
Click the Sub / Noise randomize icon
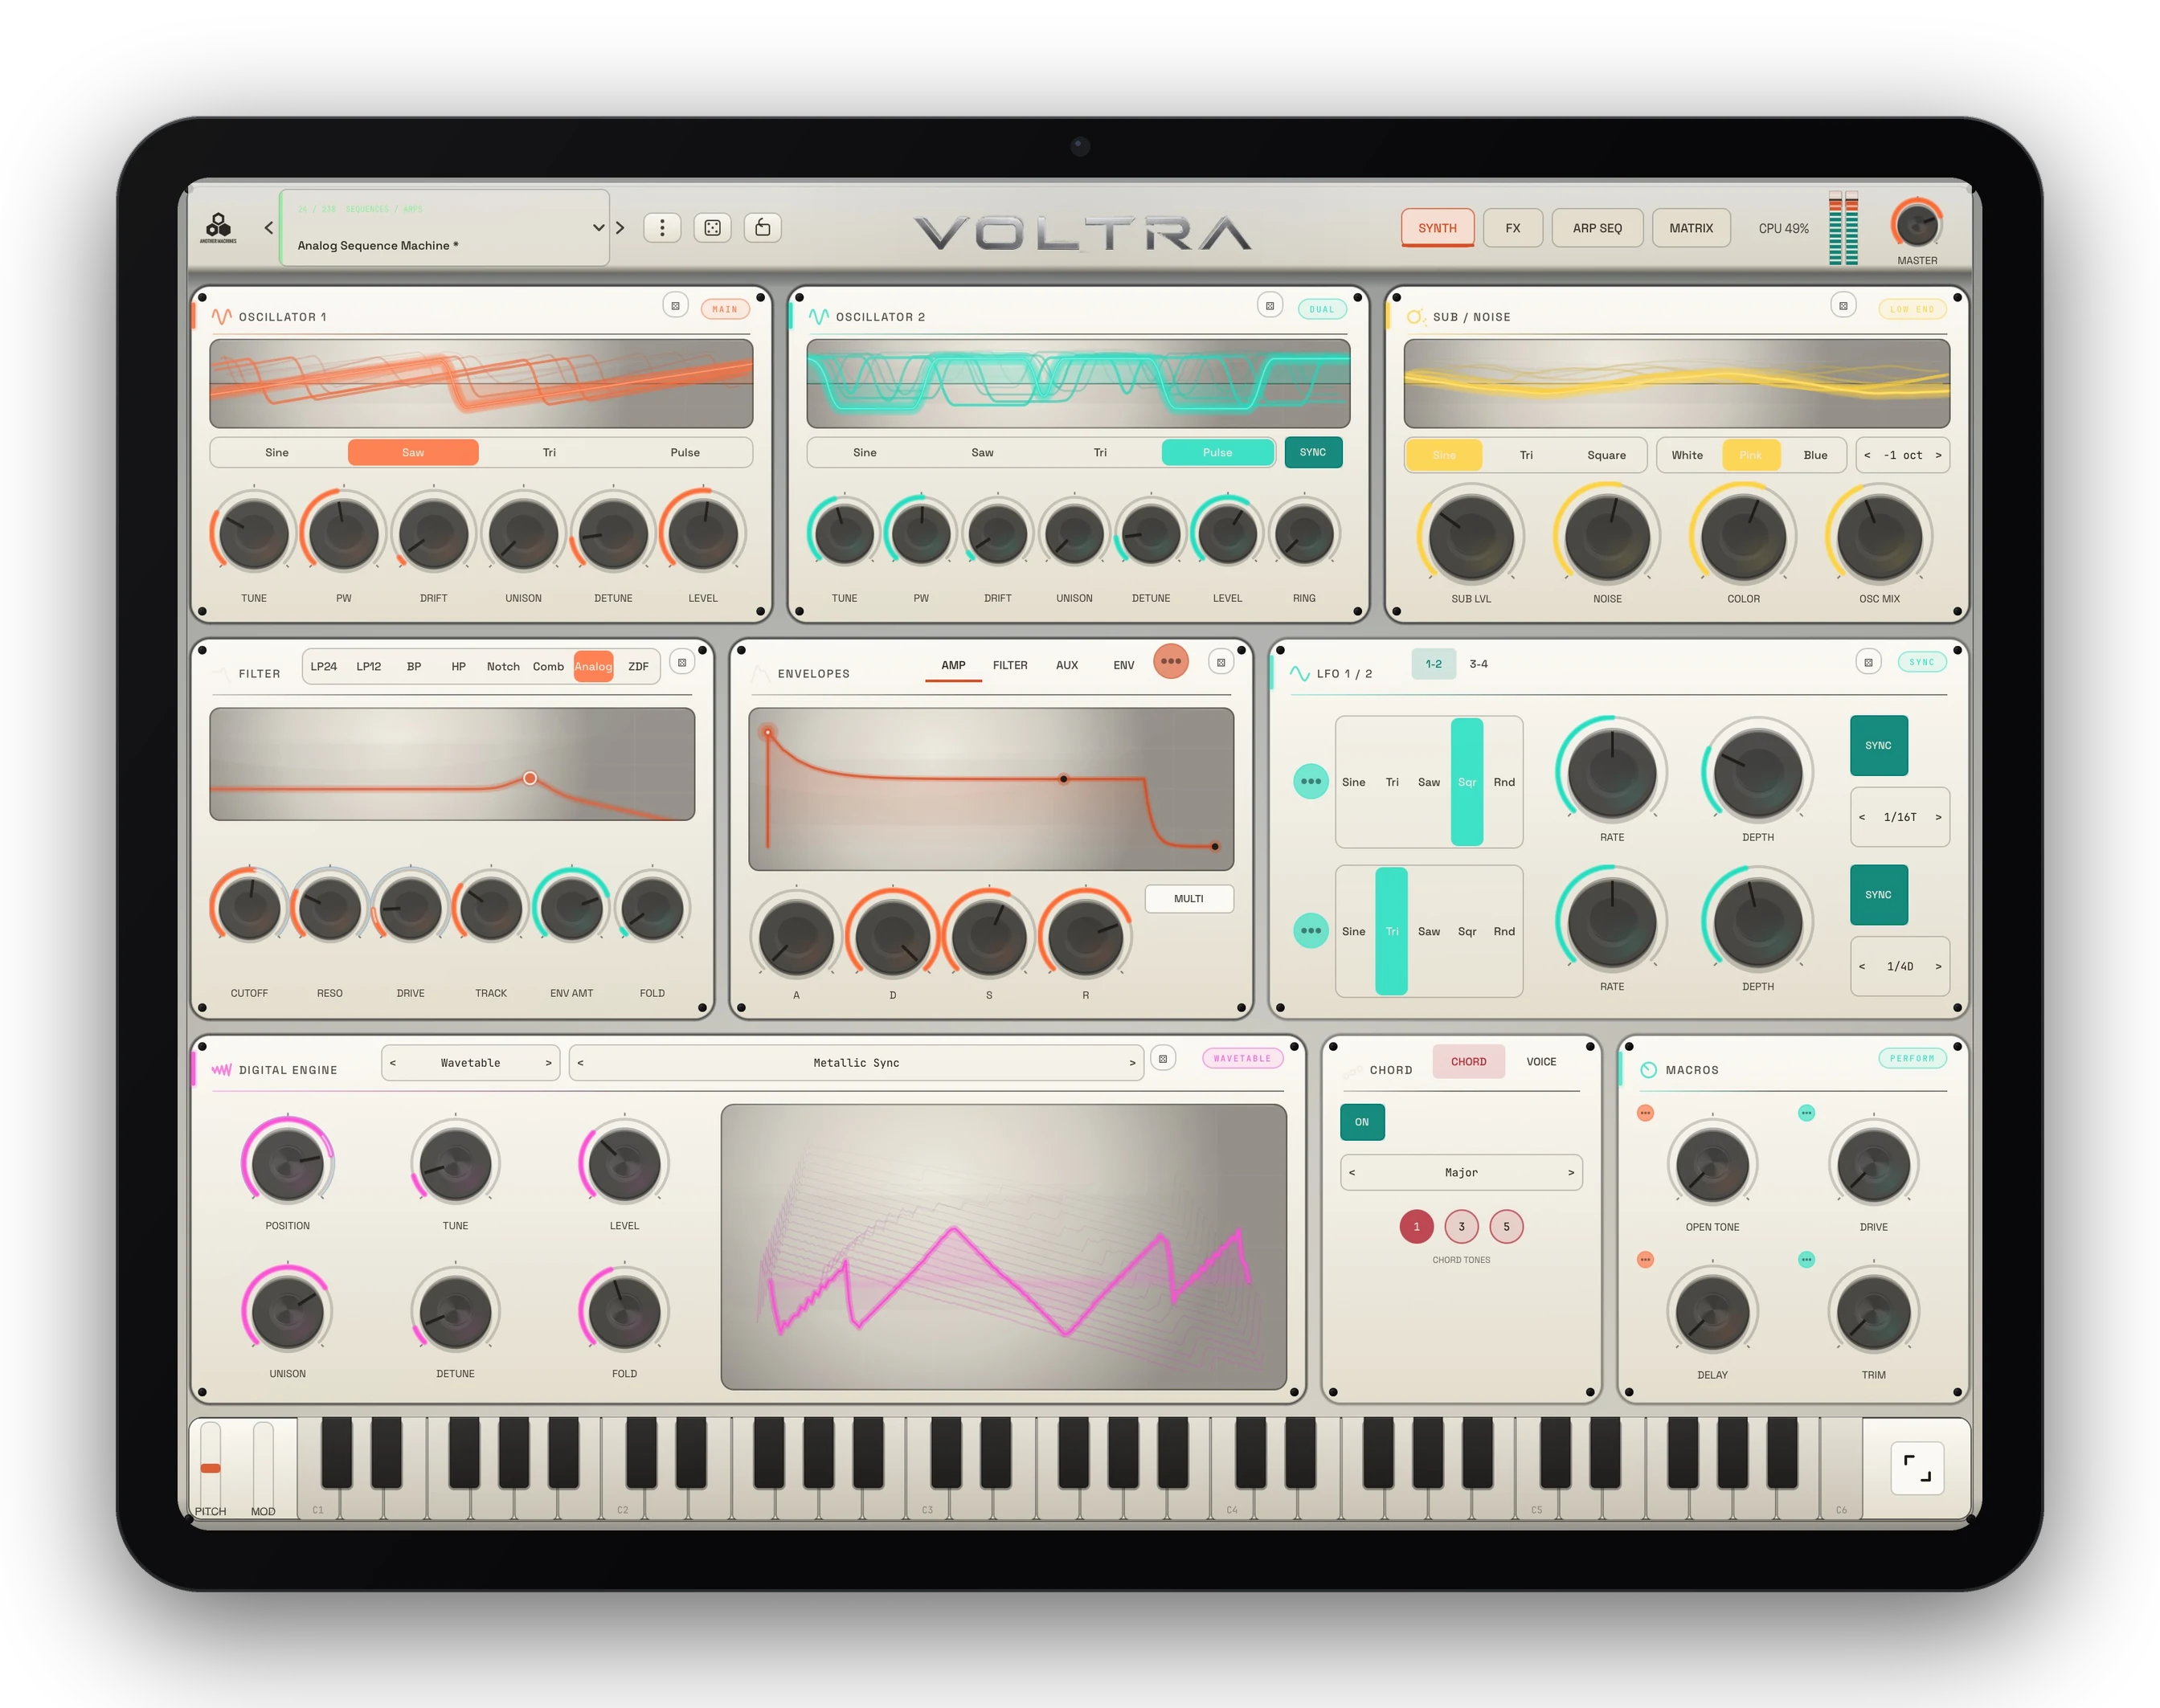[1844, 306]
